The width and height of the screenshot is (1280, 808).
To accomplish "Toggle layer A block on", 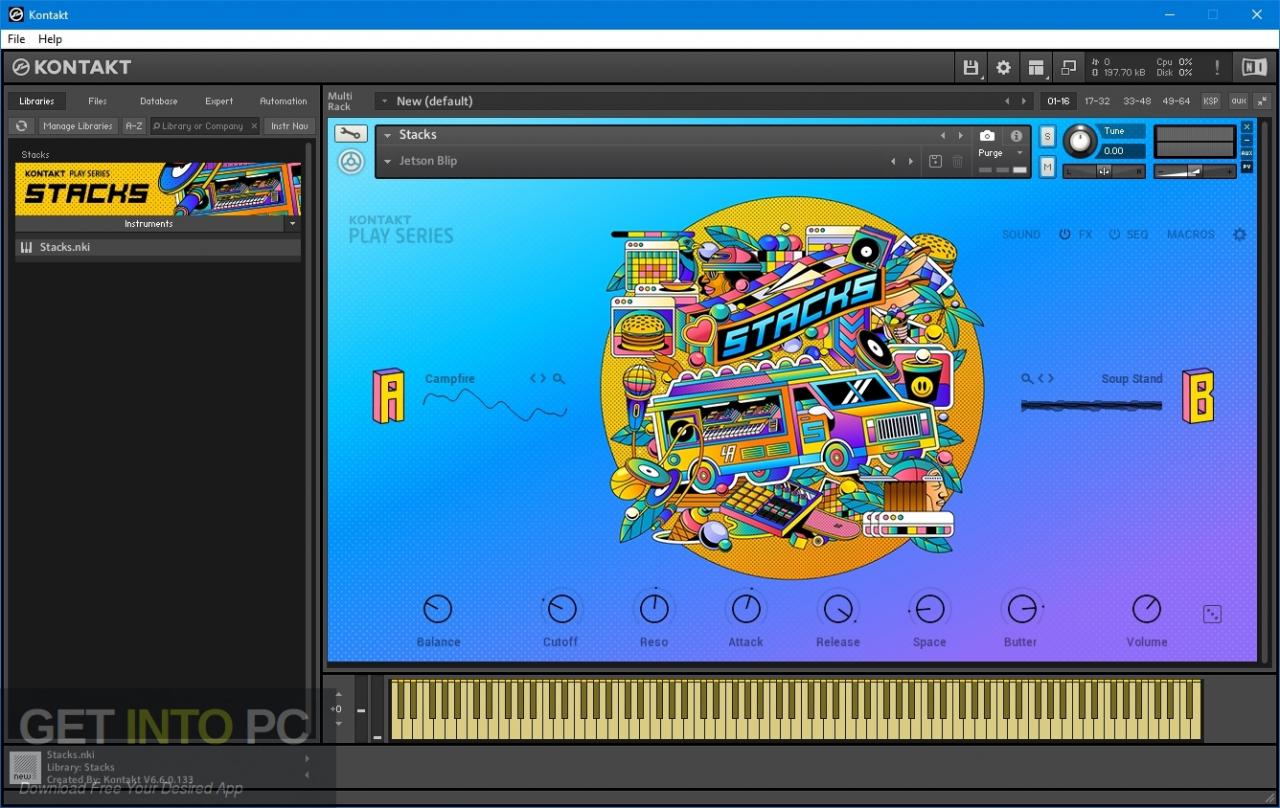I will click(x=388, y=395).
